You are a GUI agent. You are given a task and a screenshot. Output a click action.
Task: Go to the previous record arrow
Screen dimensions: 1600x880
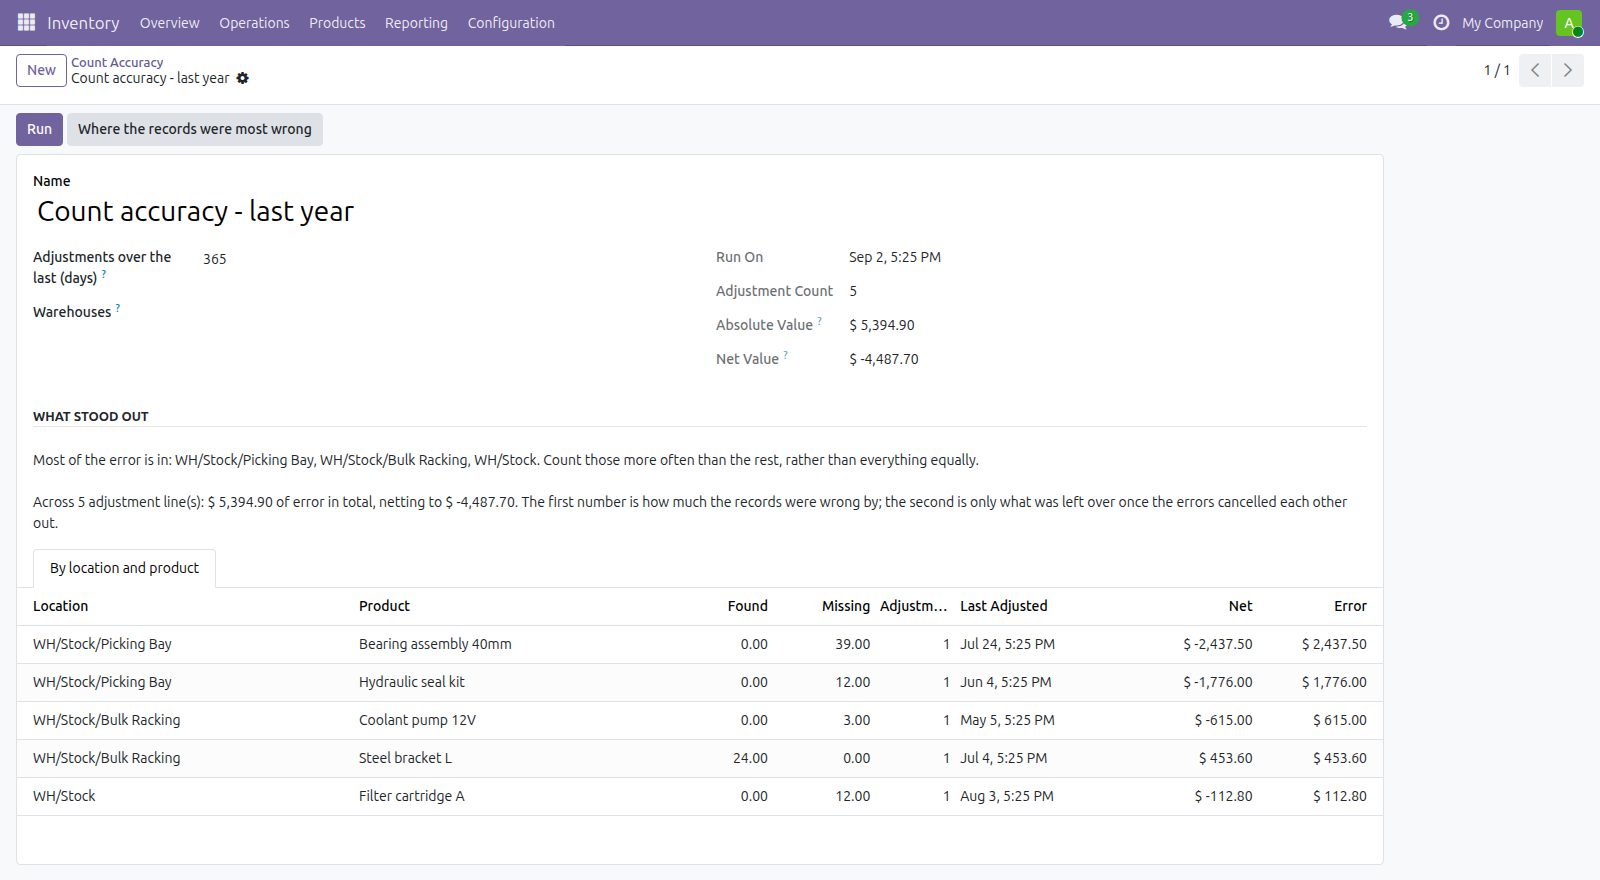(1535, 70)
